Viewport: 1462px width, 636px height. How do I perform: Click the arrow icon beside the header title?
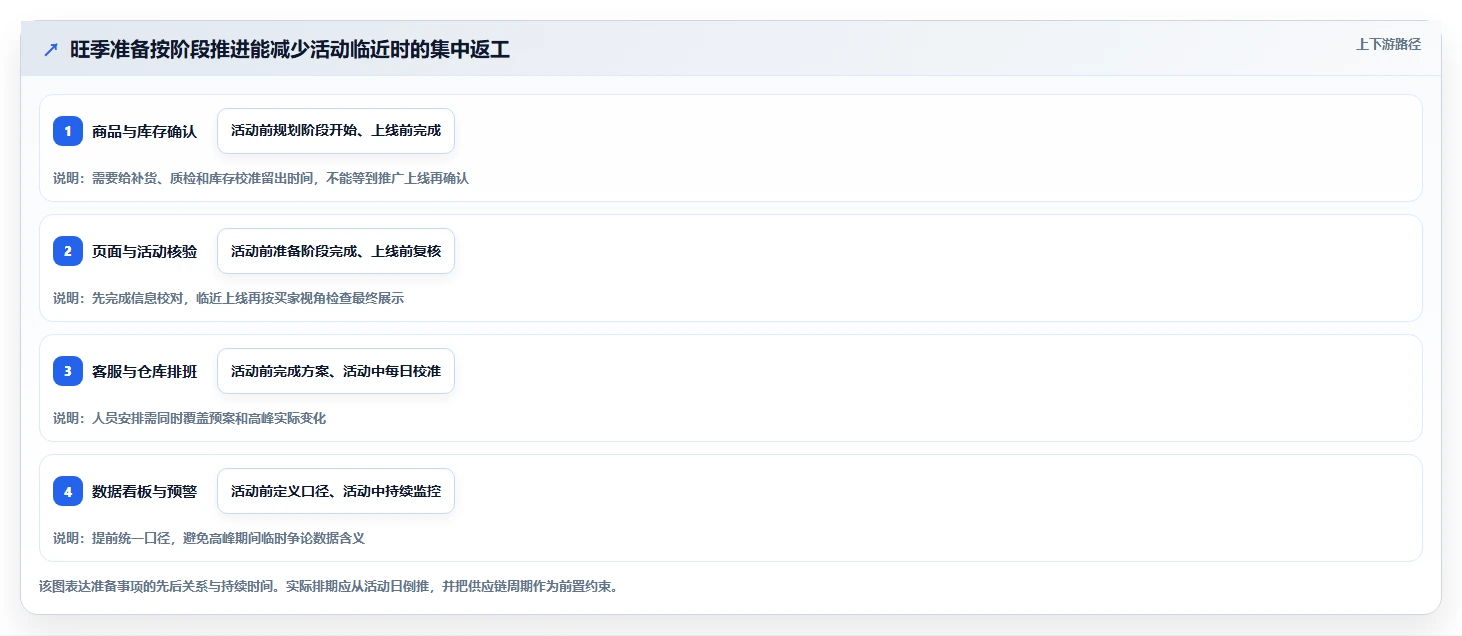50,50
